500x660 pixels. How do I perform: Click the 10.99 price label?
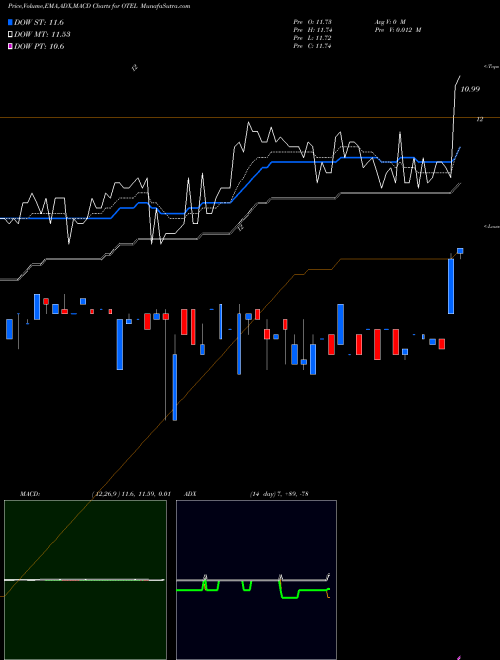(x=470, y=89)
